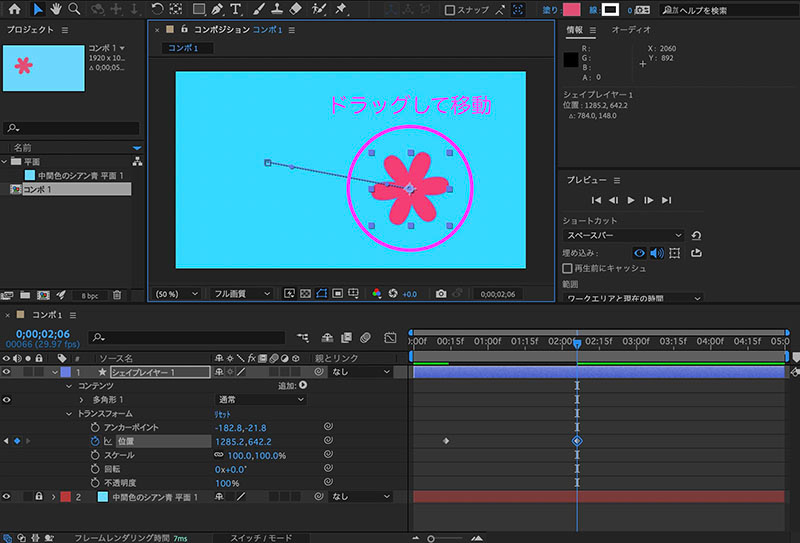Open the Info panel menu

(x=592, y=30)
